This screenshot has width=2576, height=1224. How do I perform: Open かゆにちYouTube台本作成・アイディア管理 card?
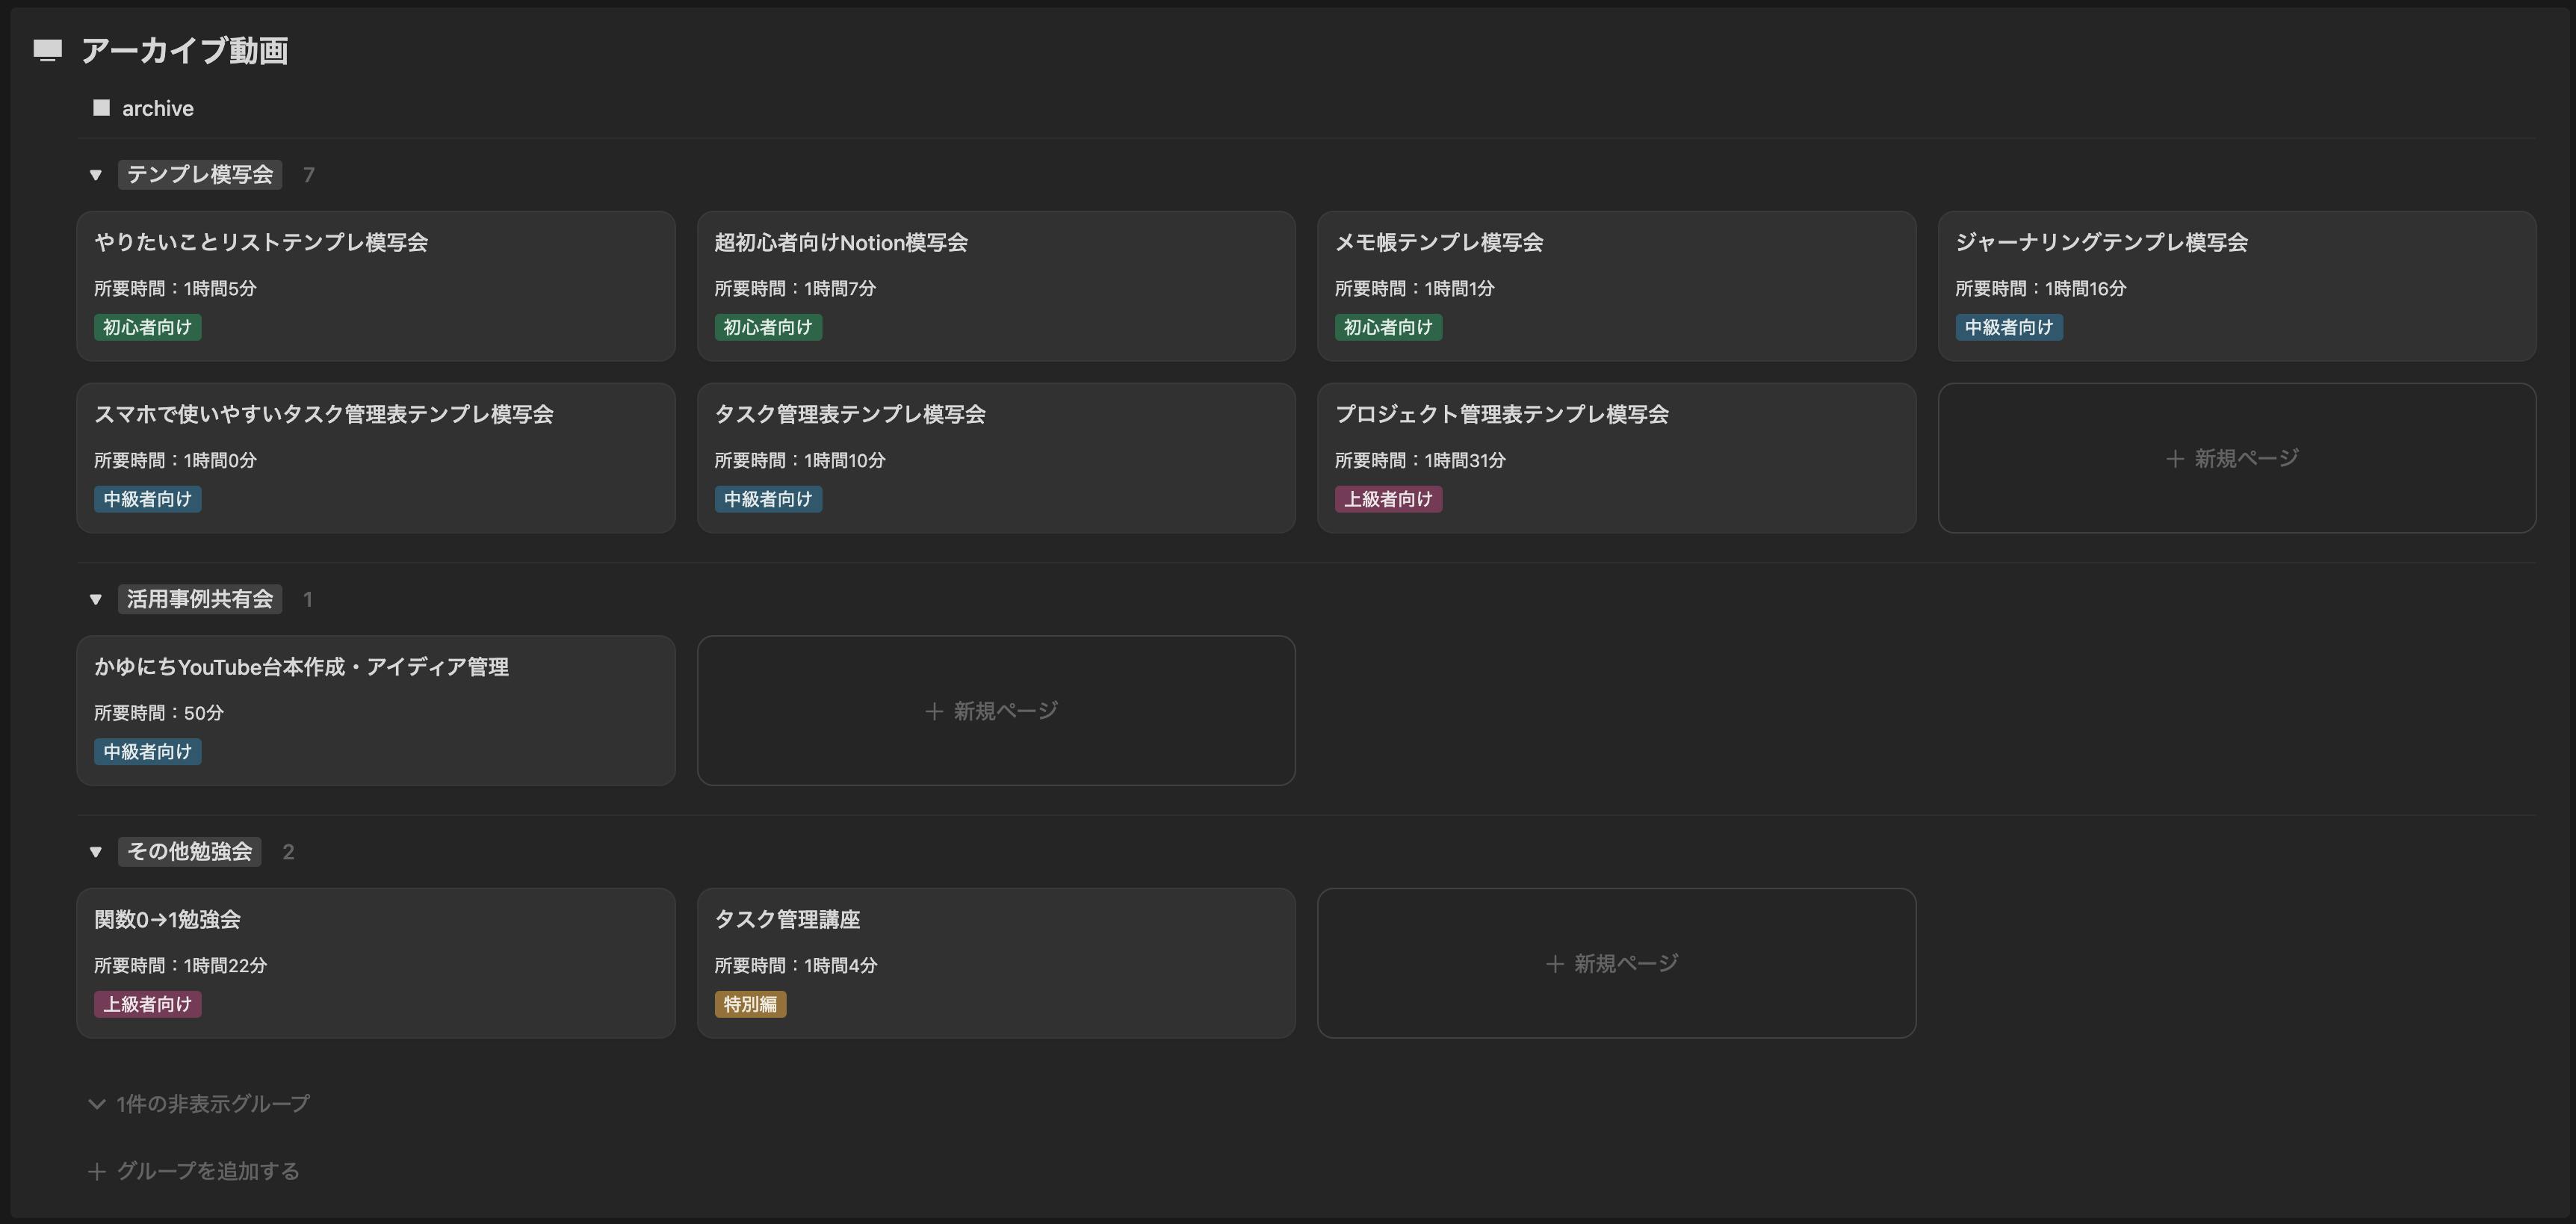click(376, 711)
